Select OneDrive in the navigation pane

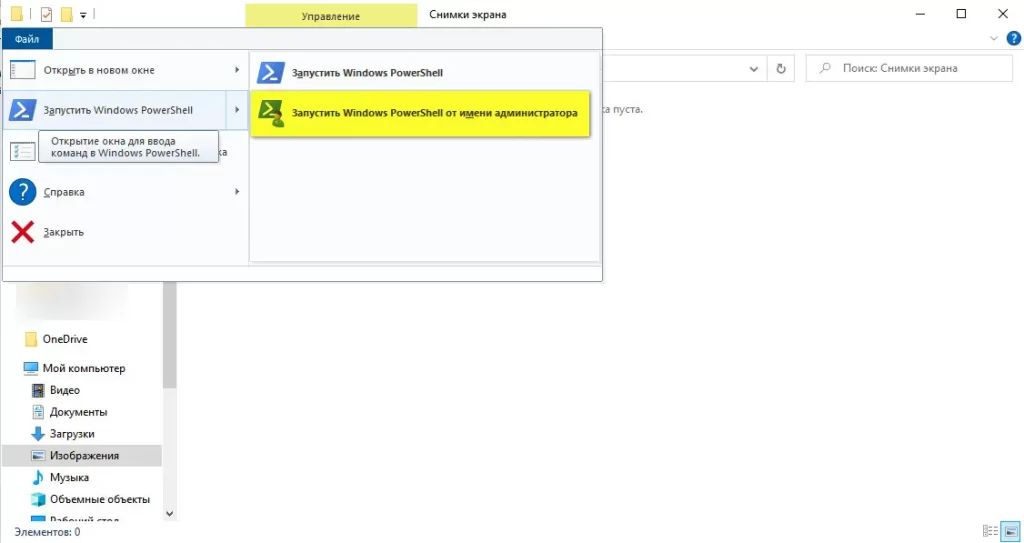click(65, 339)
